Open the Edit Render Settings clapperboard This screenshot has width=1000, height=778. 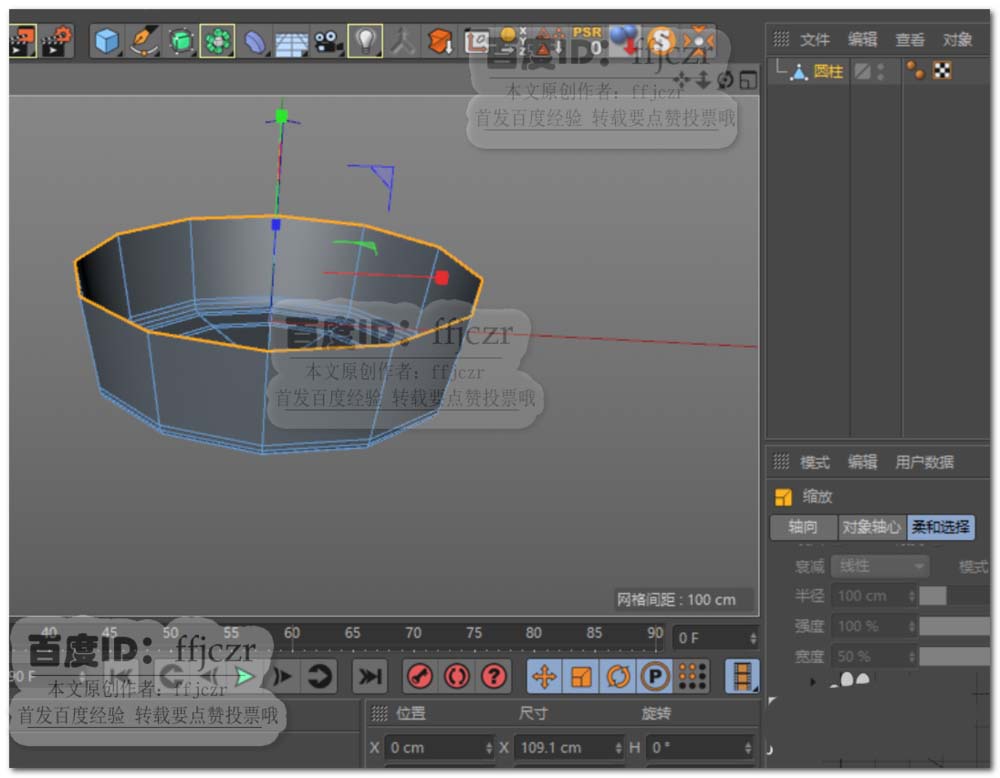[x=57, y=41]
